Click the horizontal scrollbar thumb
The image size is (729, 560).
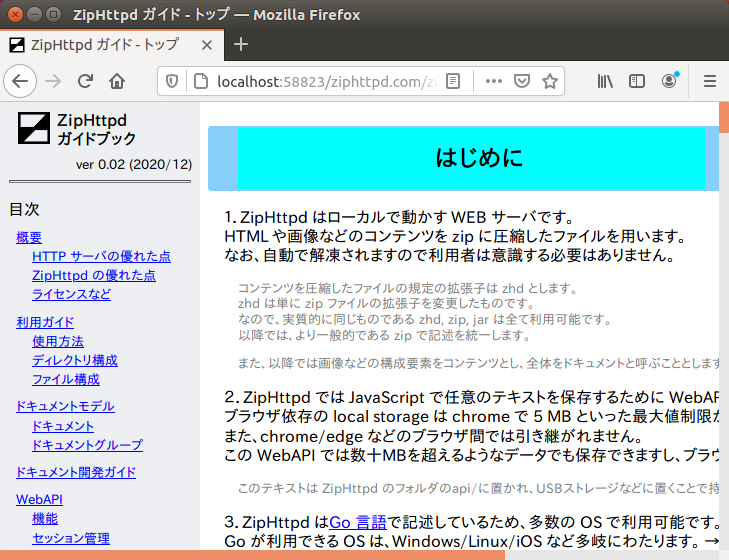[252, 555]
